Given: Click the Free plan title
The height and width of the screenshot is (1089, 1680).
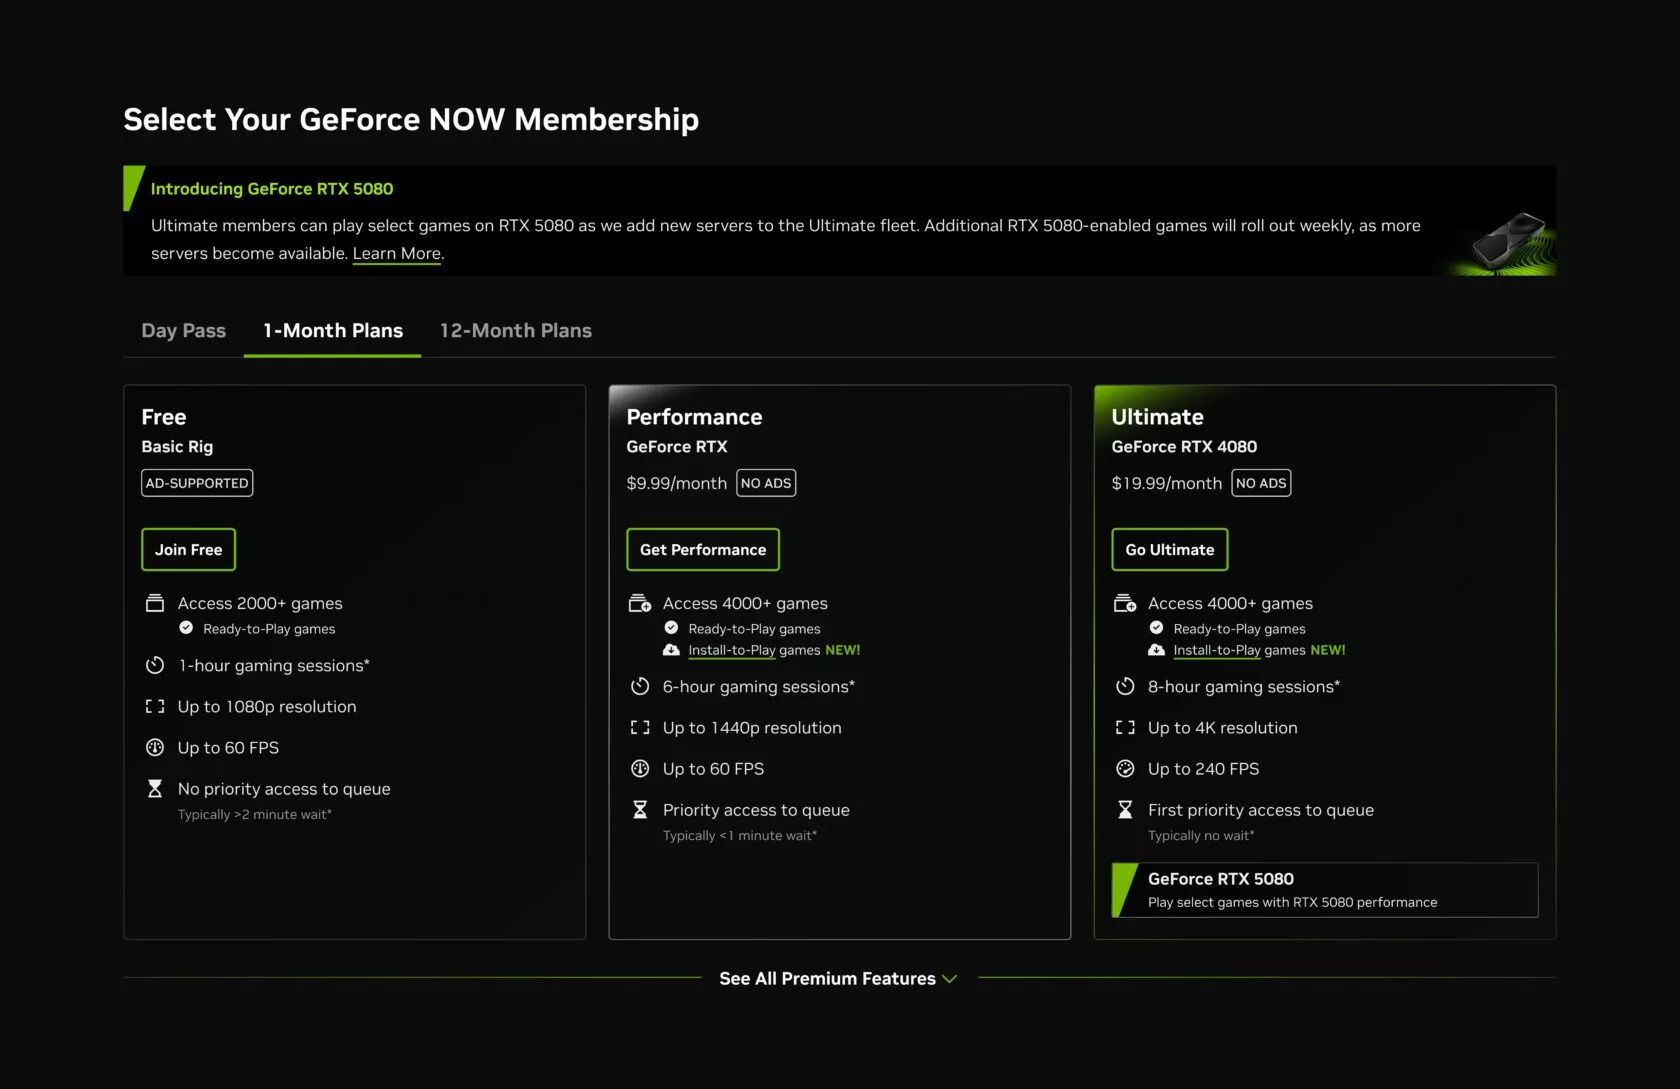Looking at the screenshot, I should click(x=164, y=417).
